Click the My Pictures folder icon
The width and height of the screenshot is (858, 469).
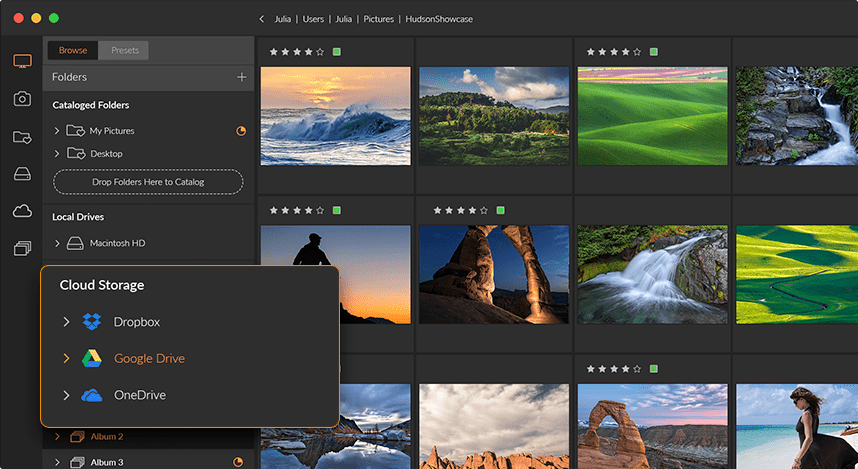point(76,131)
